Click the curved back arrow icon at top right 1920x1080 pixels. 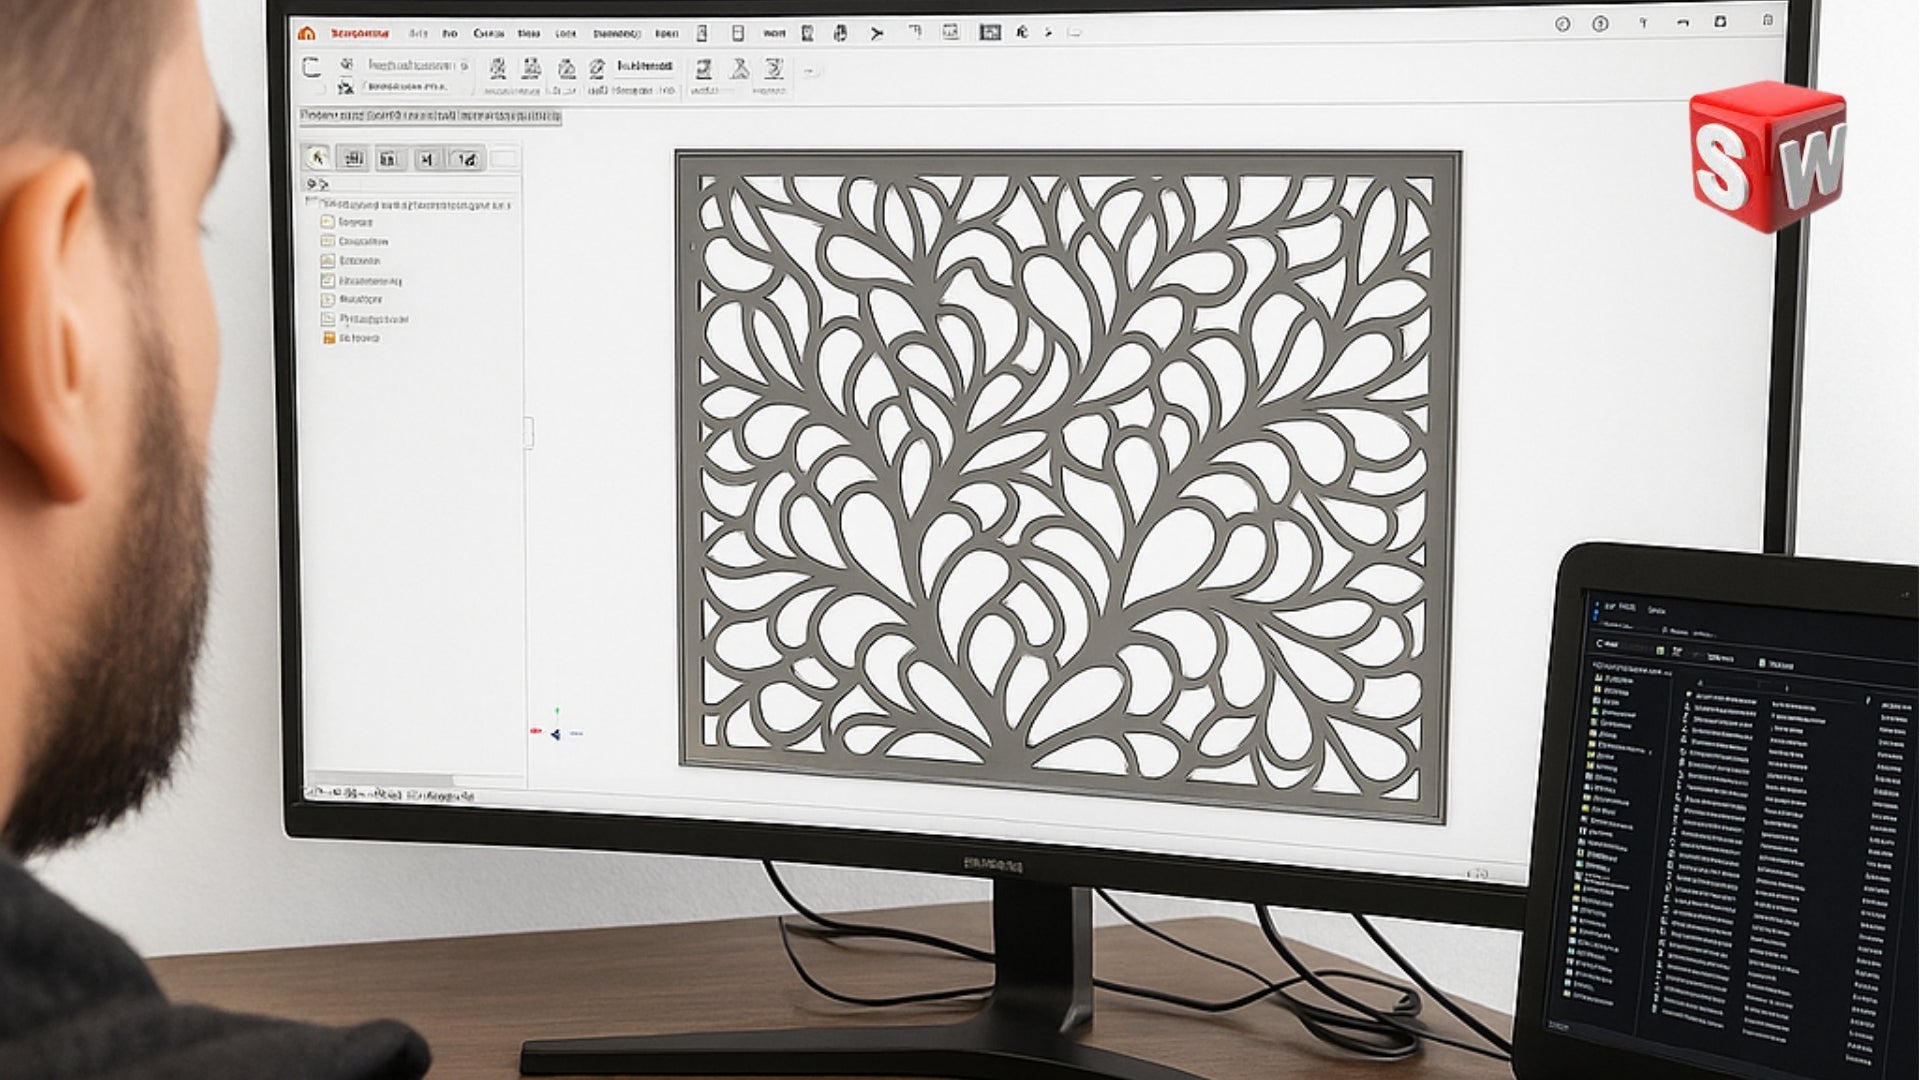(1682, 22)
